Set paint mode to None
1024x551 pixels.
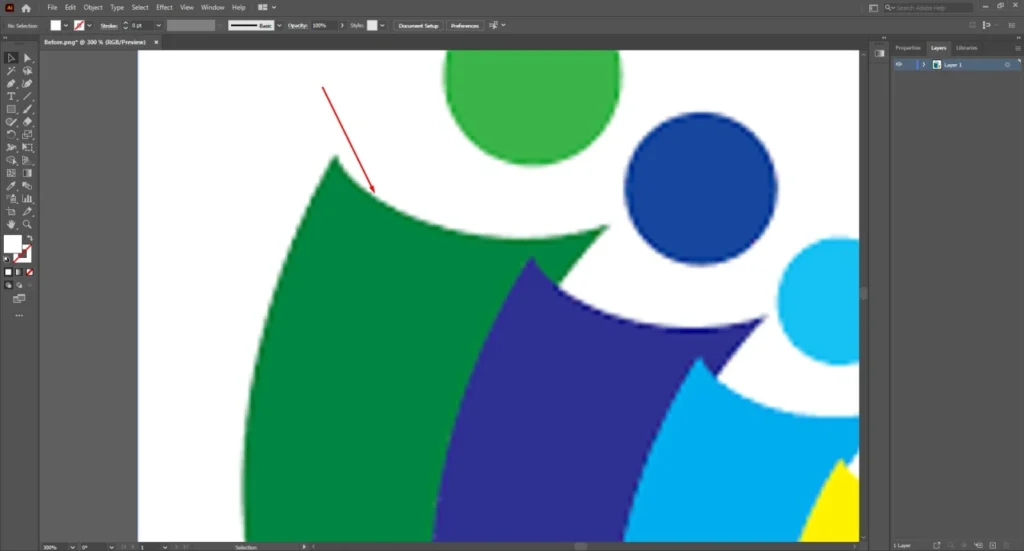[x=29, y=272]
